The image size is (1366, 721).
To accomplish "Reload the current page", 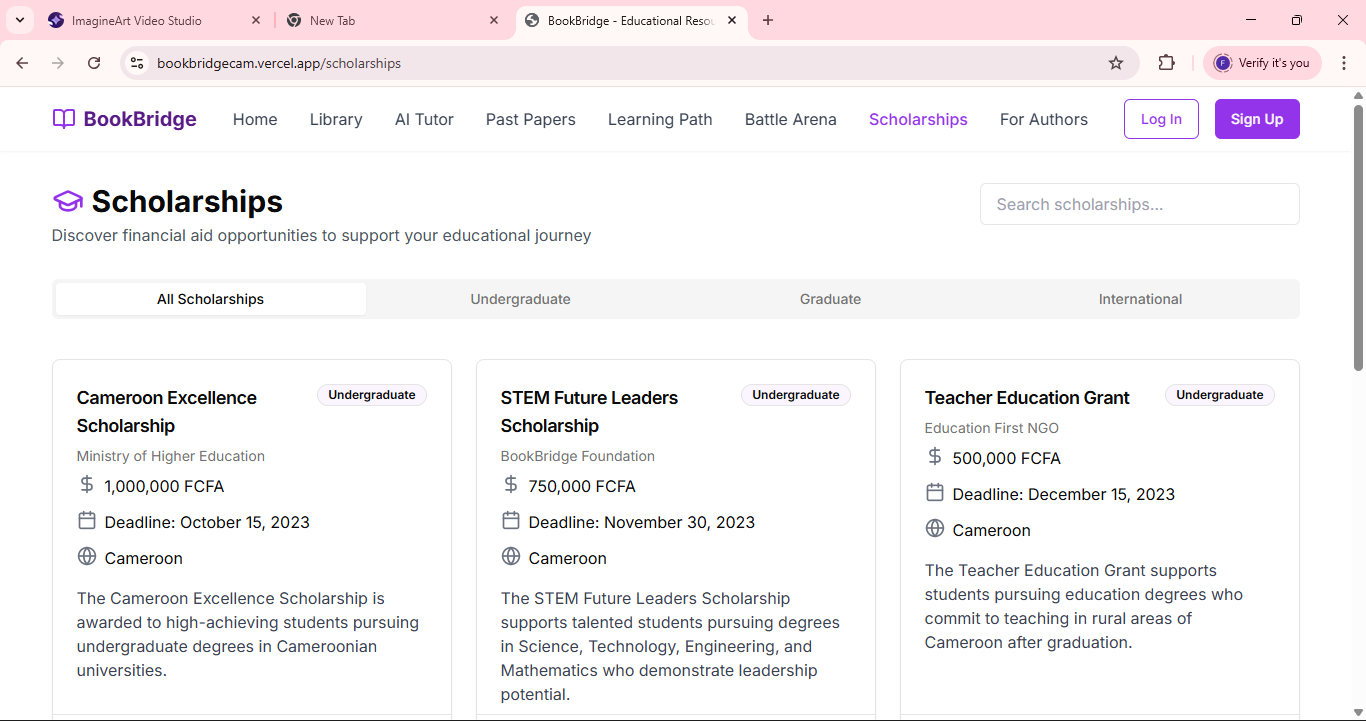I will click(x=94, y=63).
